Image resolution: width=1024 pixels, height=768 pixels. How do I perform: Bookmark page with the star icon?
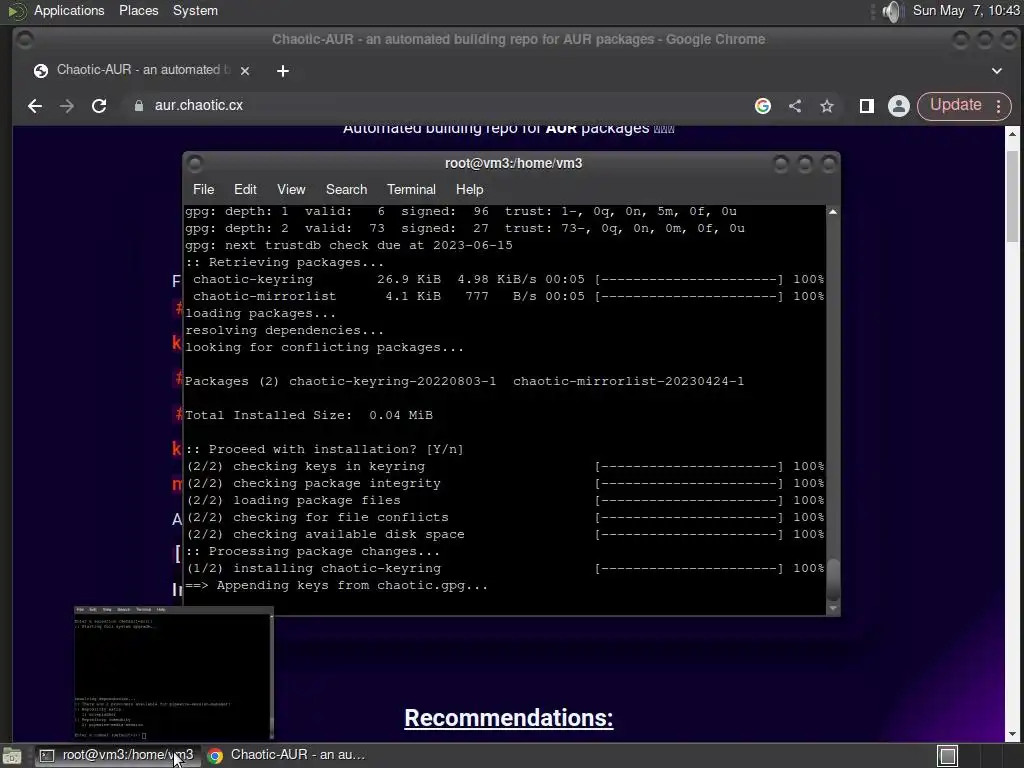pos(827,106)
